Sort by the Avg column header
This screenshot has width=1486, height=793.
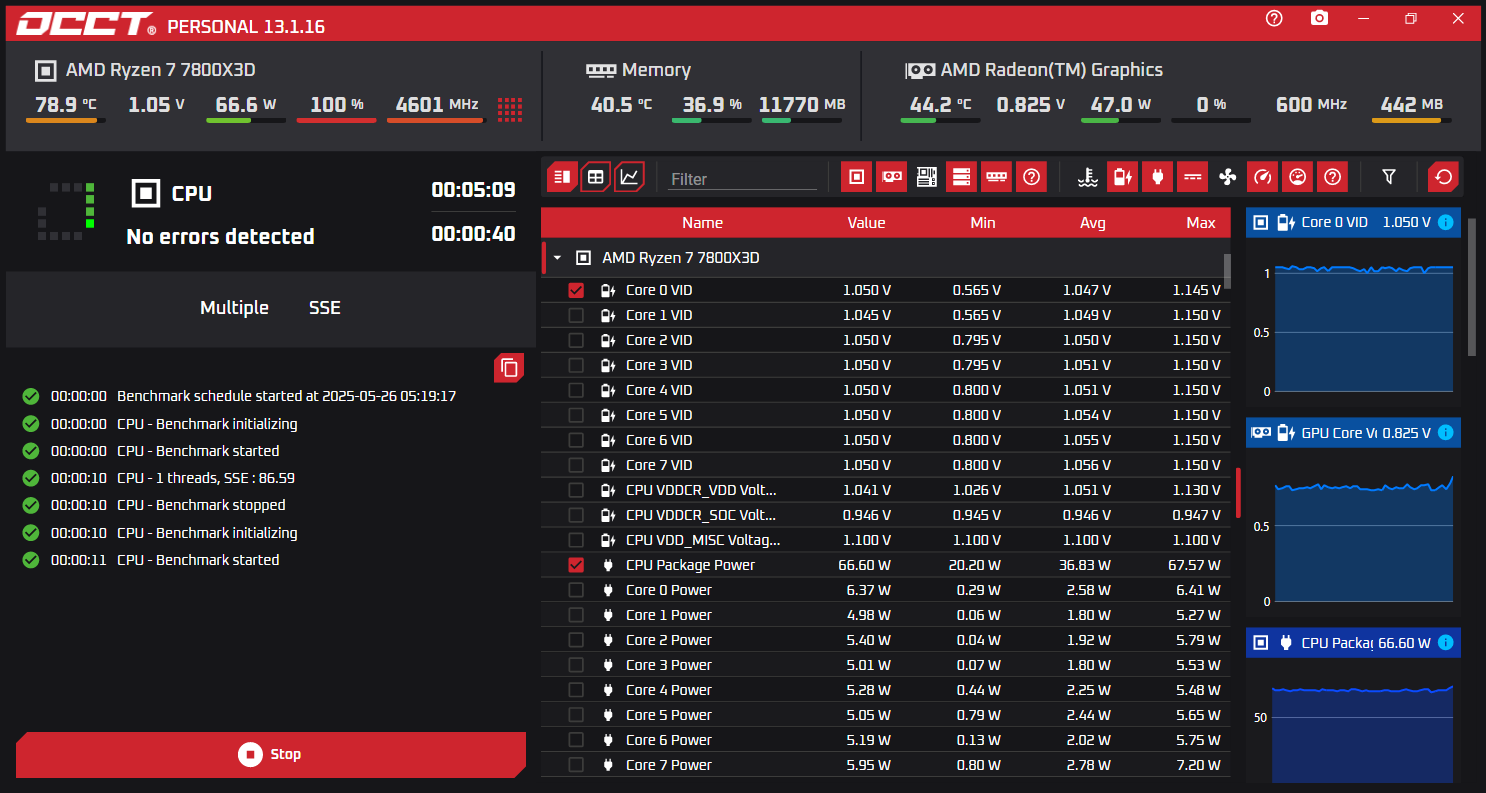(x=1093, y=223)
